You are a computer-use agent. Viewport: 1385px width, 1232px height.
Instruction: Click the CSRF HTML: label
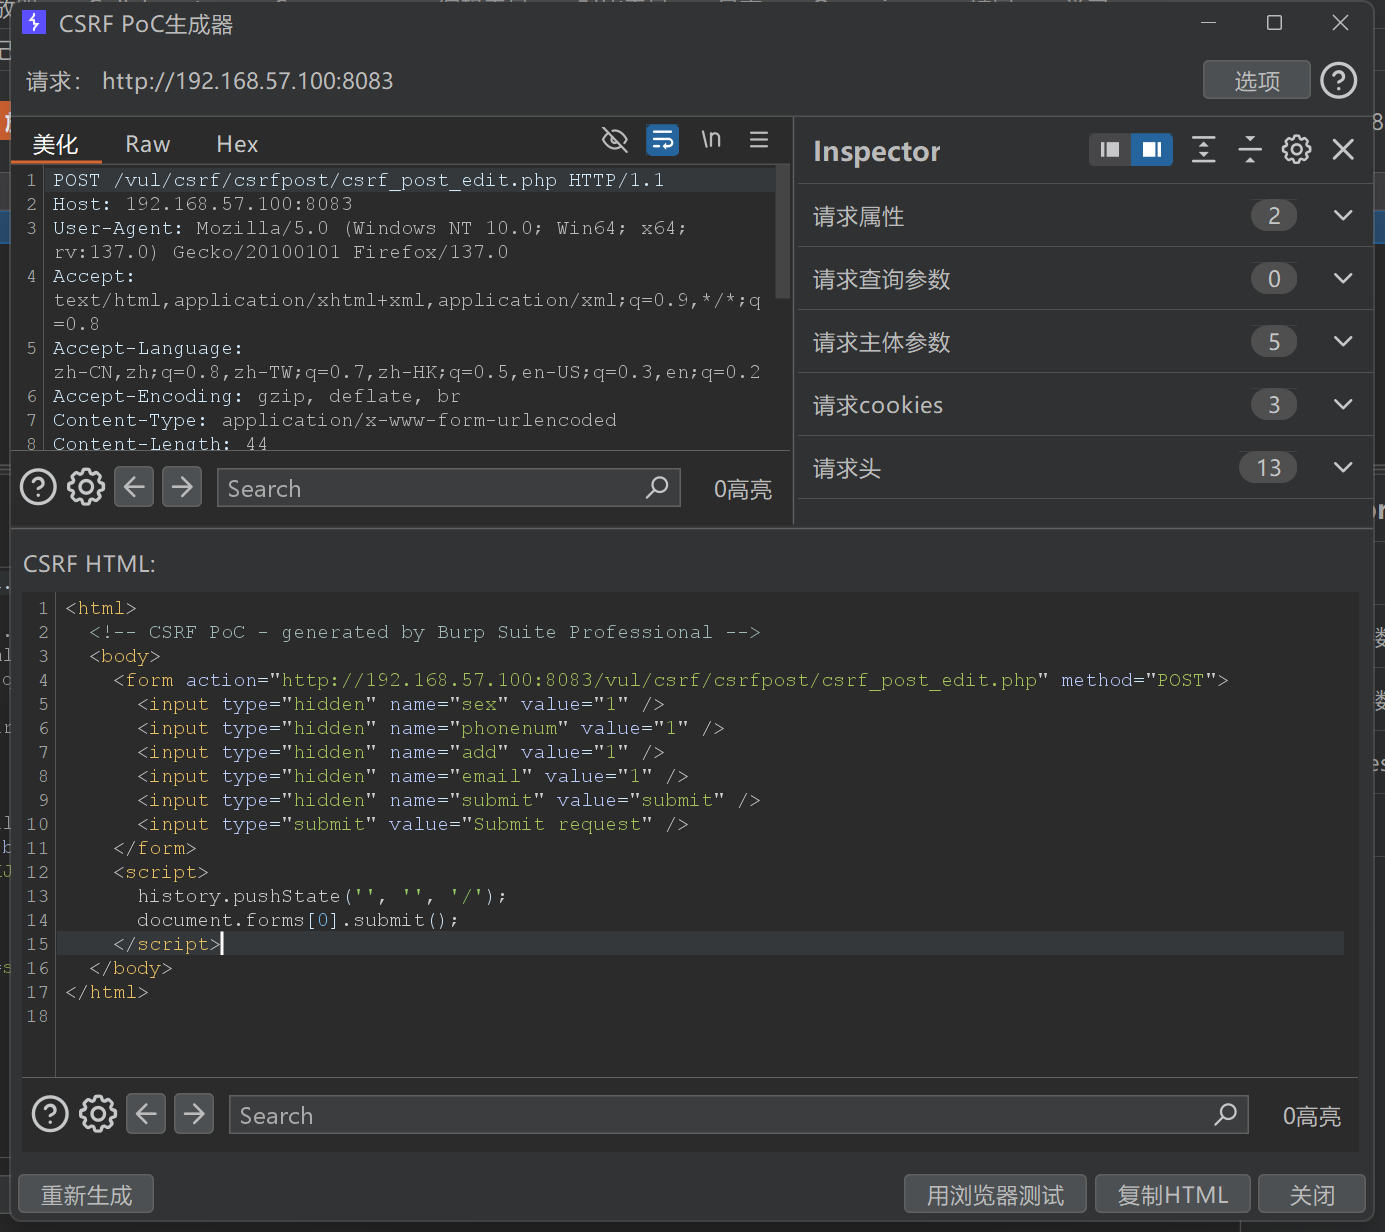click(x=89, y=564)
